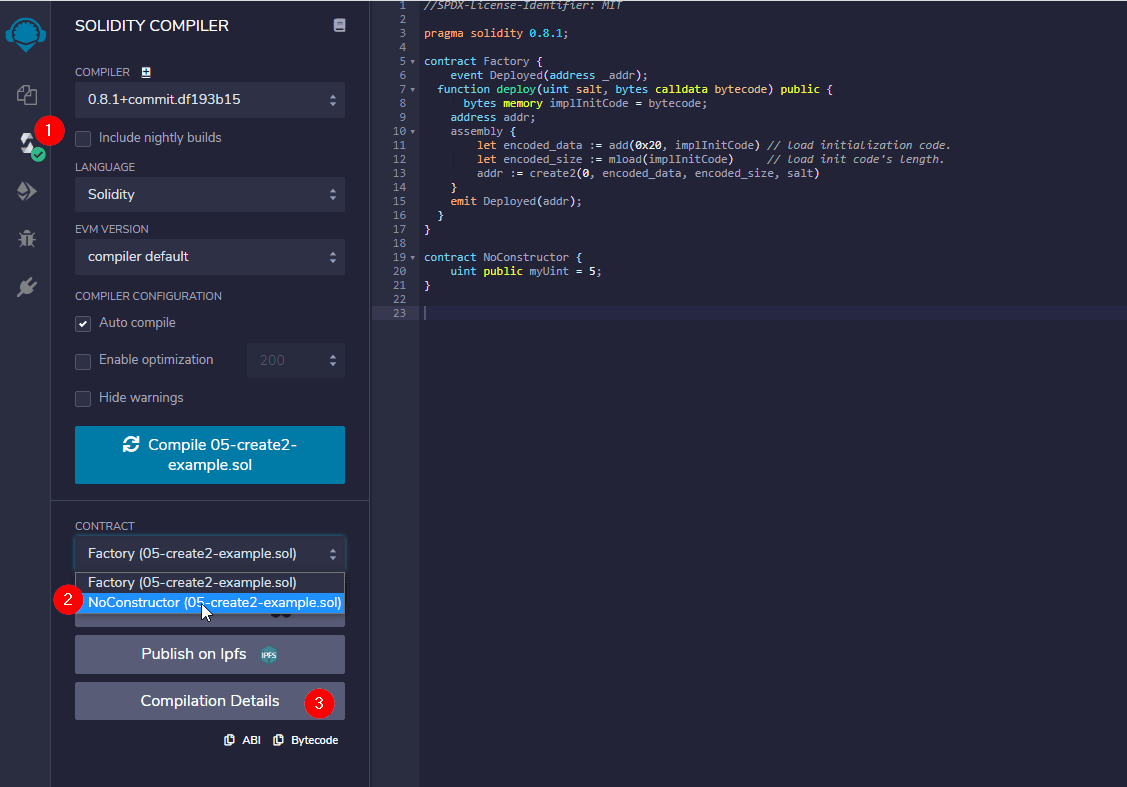
Task: Click the Publish on Ipfs button
Action: [210, 654]
